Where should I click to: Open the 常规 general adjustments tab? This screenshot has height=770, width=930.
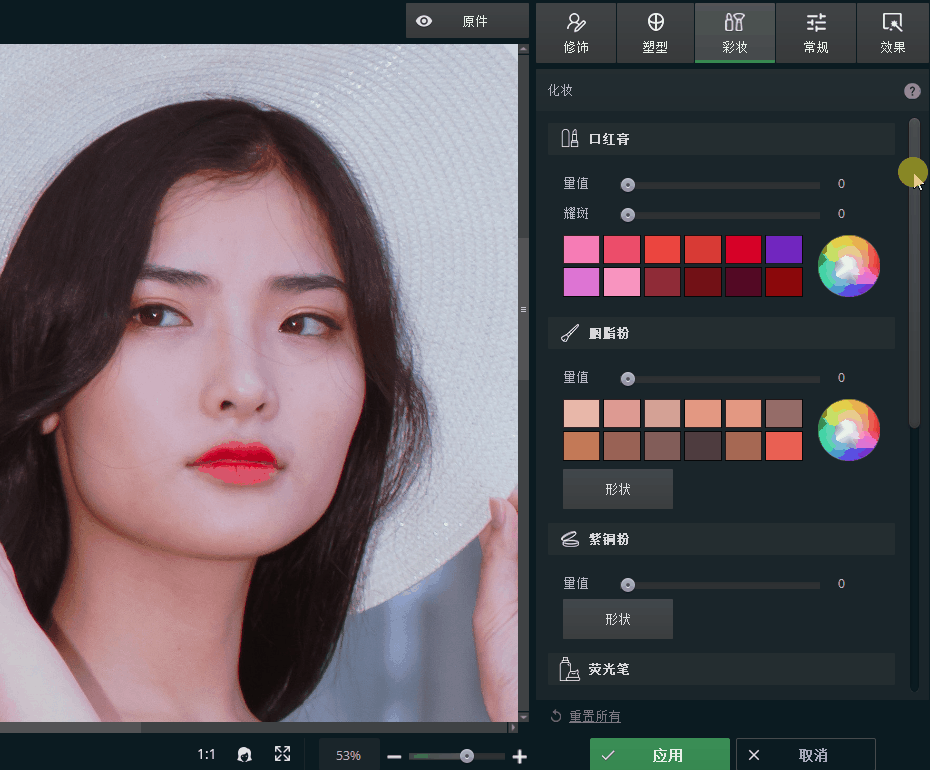click(x=816, y=33)
